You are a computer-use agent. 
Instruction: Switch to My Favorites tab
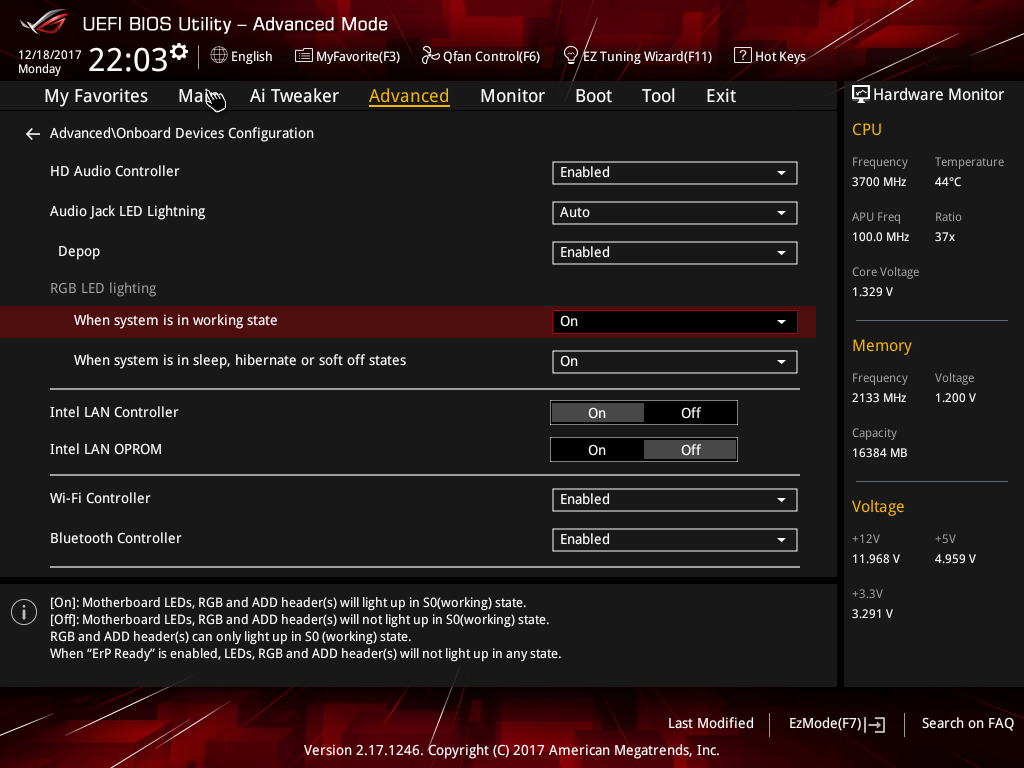coord(96,96)
